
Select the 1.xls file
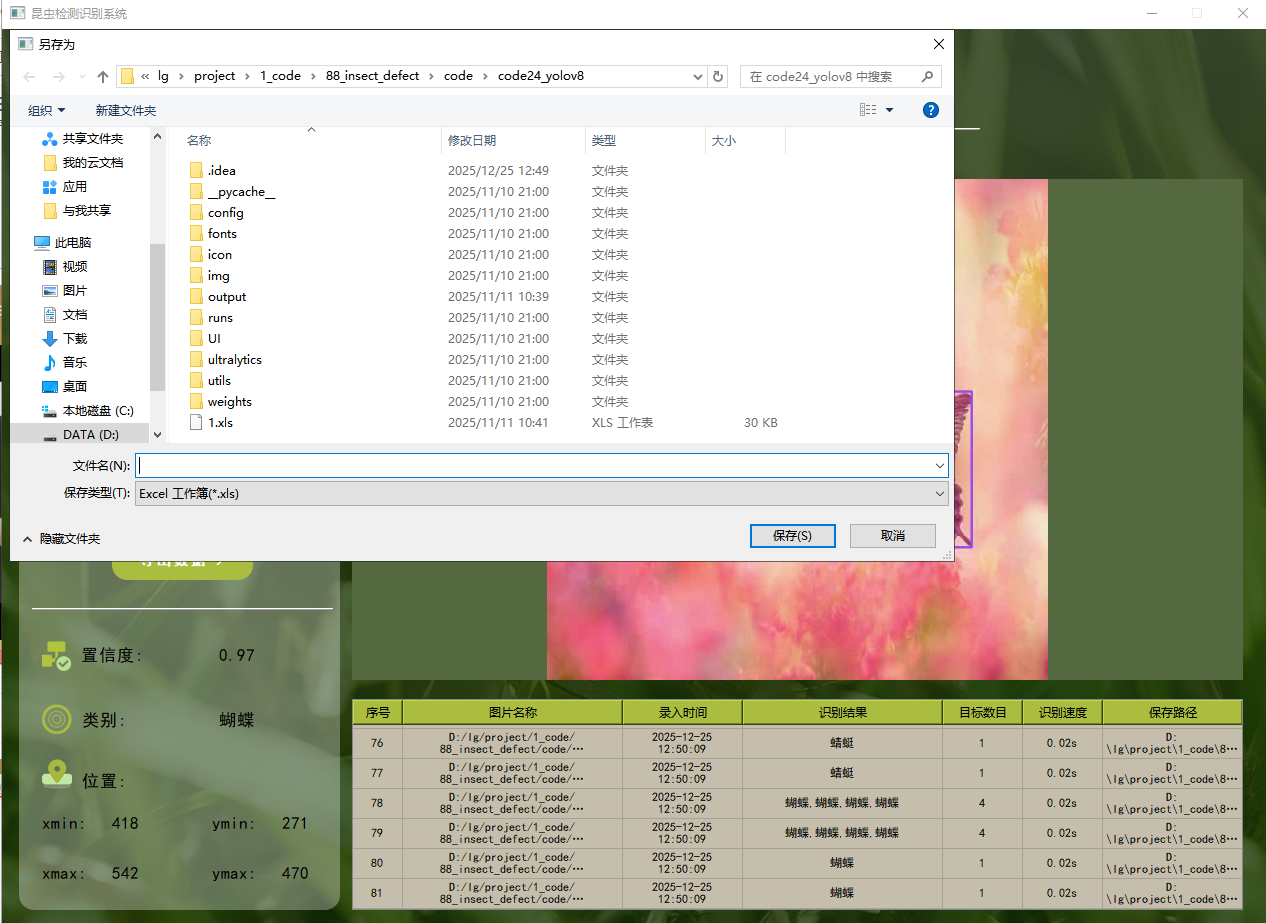220,422
